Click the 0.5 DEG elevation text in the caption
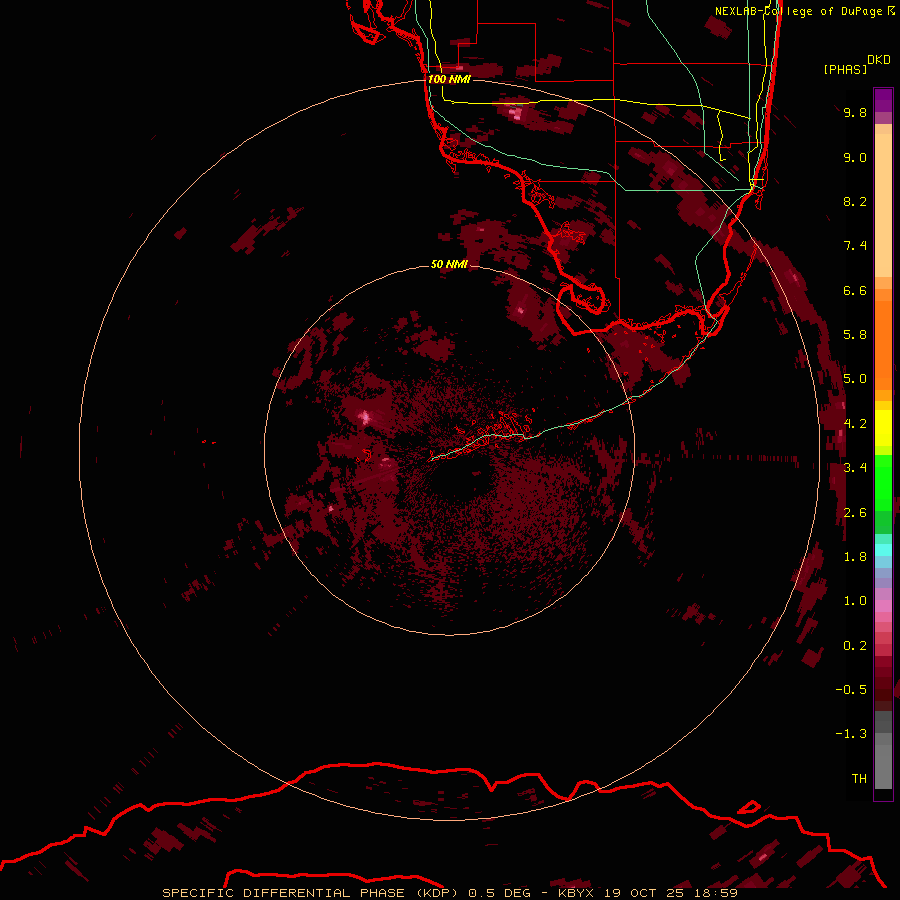The width and height of the screenshot is (900, 900). 500,893
